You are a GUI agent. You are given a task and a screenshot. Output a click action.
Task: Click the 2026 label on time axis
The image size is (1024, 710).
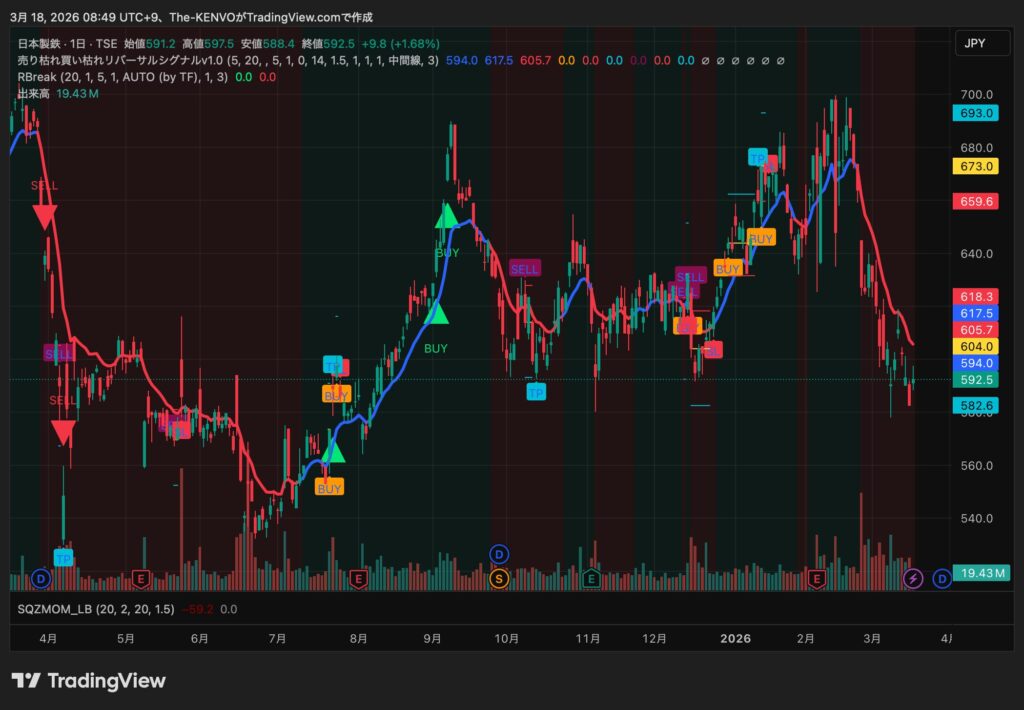(736, 638)
